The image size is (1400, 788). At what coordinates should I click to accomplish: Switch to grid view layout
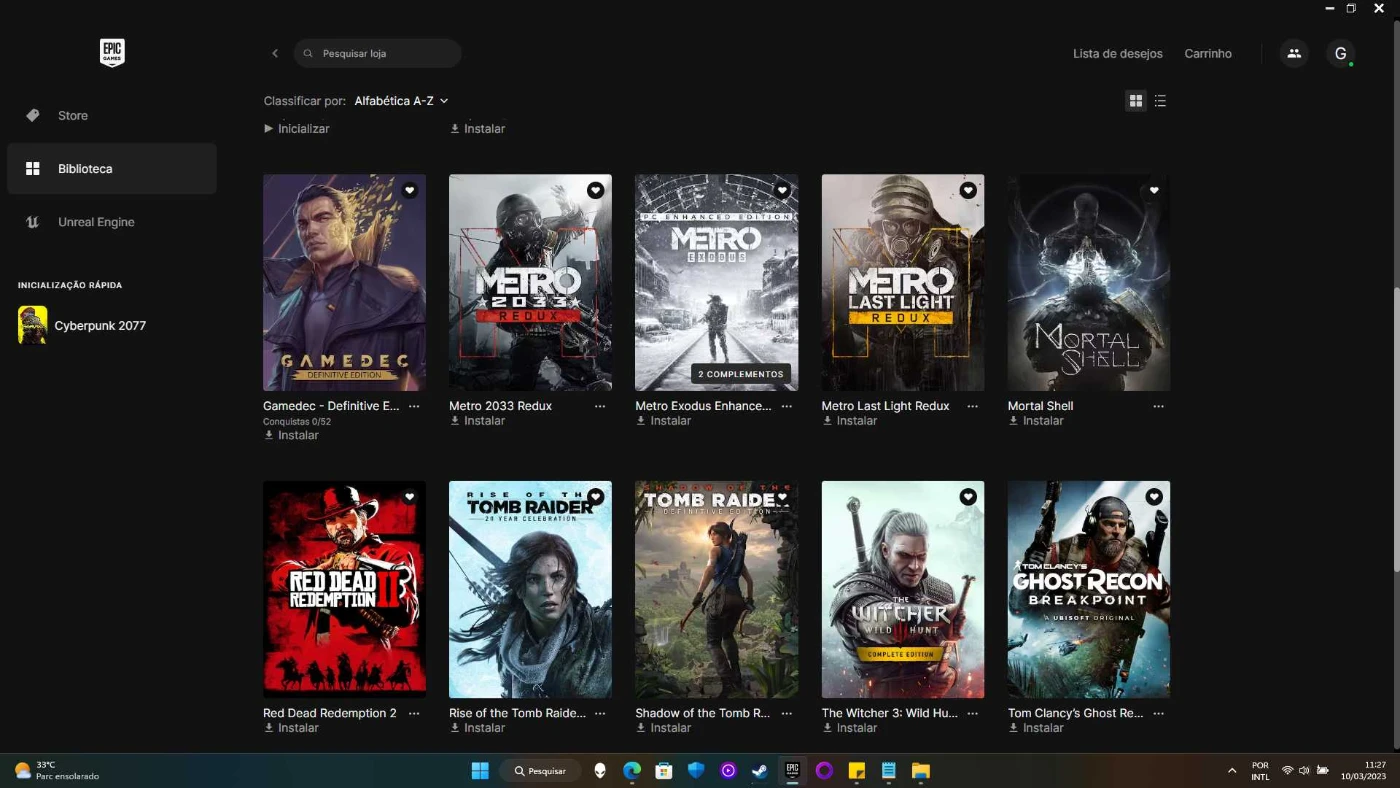tap(1135, 101)
